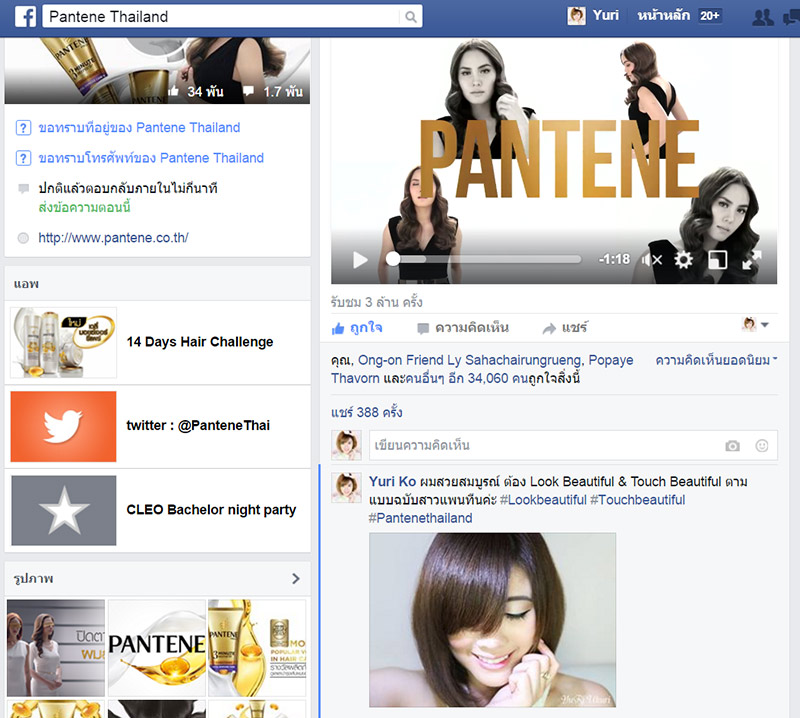Viewport: 800px width, 718px height.
Task: Open Ong-on Friend Ly Sahachairungrueng profile
Action: 469,360
